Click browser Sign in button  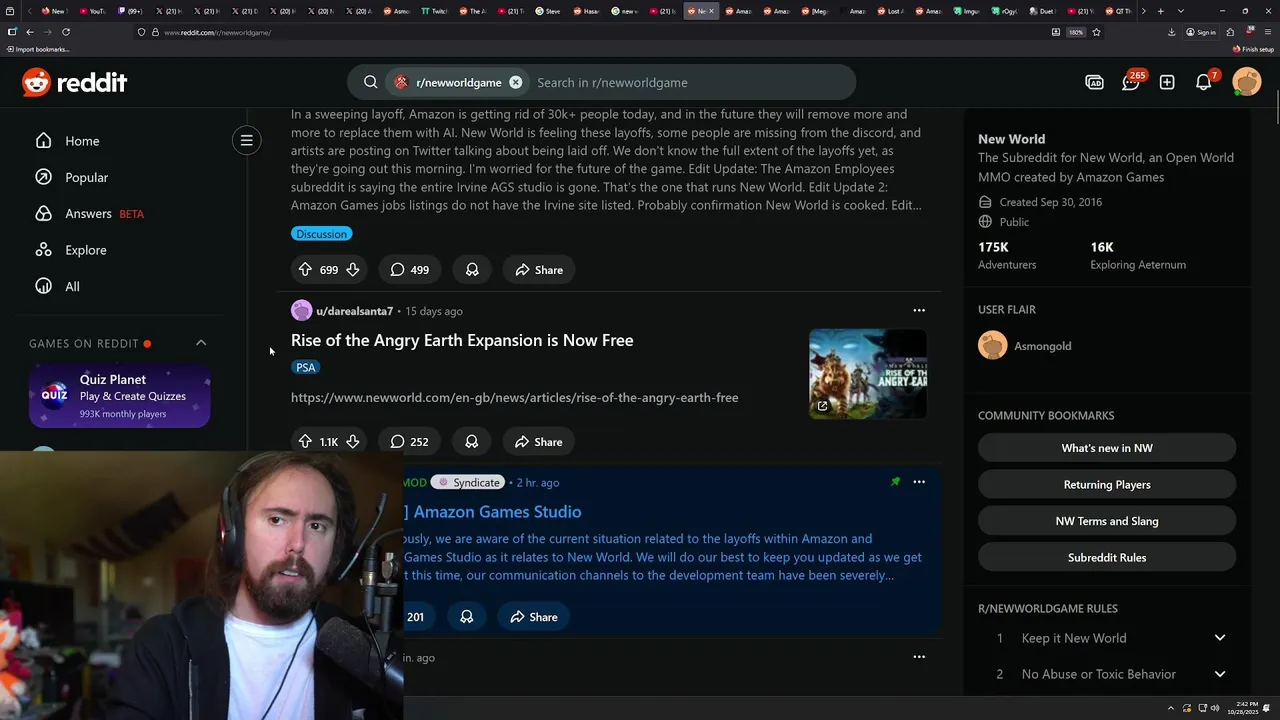point(1201,32)
